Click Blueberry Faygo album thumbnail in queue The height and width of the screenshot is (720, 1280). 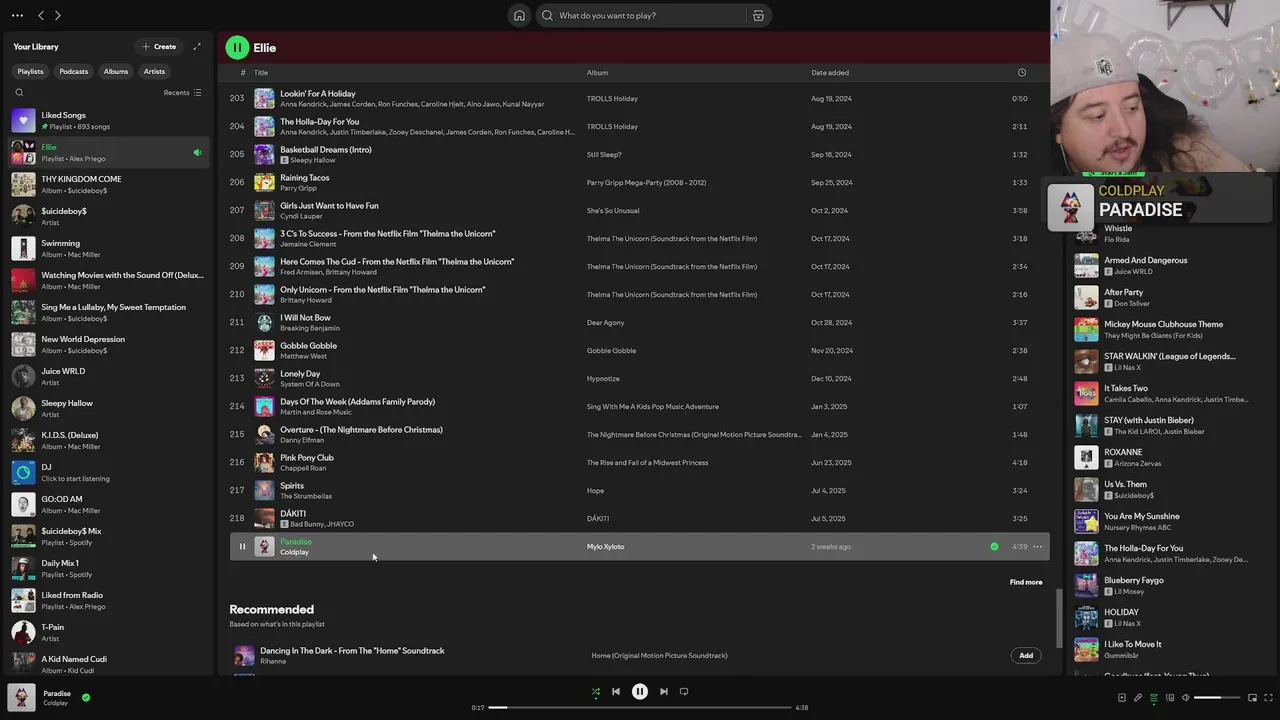point(1086,585)
